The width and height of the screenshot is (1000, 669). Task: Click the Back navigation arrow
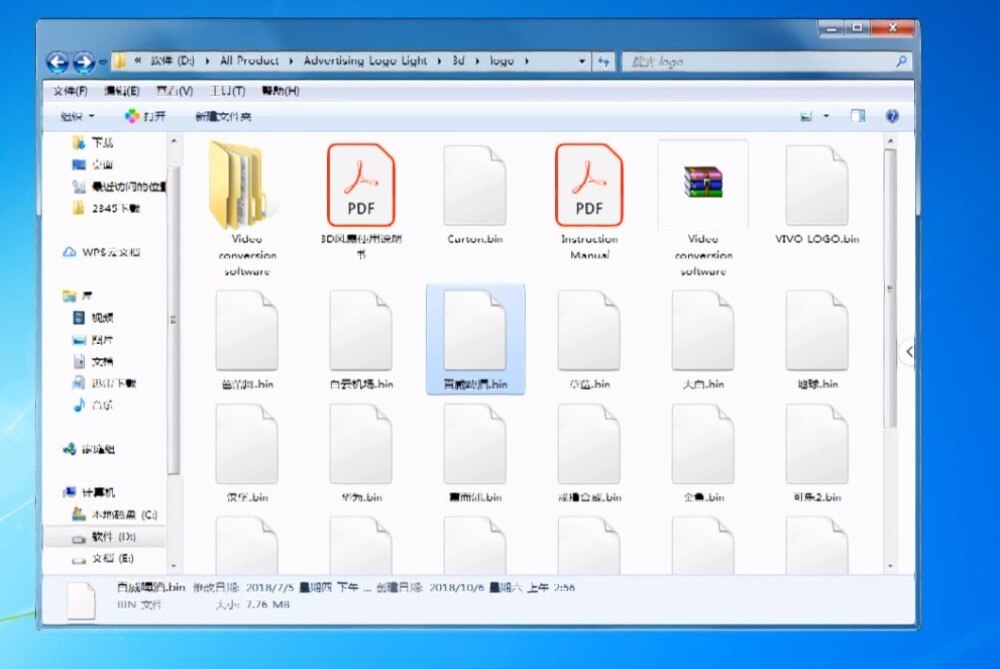click(x=58, y=62)
